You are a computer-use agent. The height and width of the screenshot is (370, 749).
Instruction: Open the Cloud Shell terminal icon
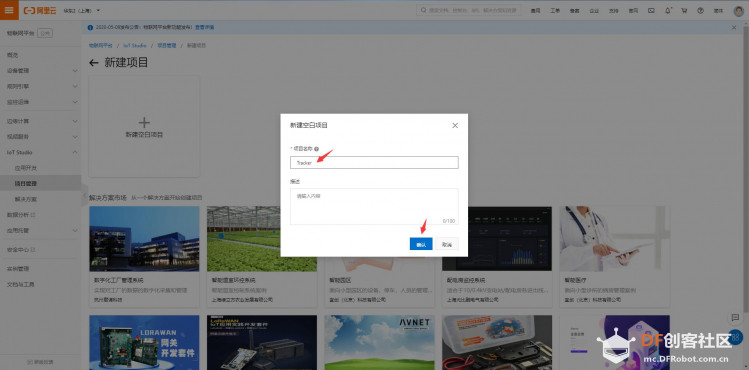(x=651, y=11)
